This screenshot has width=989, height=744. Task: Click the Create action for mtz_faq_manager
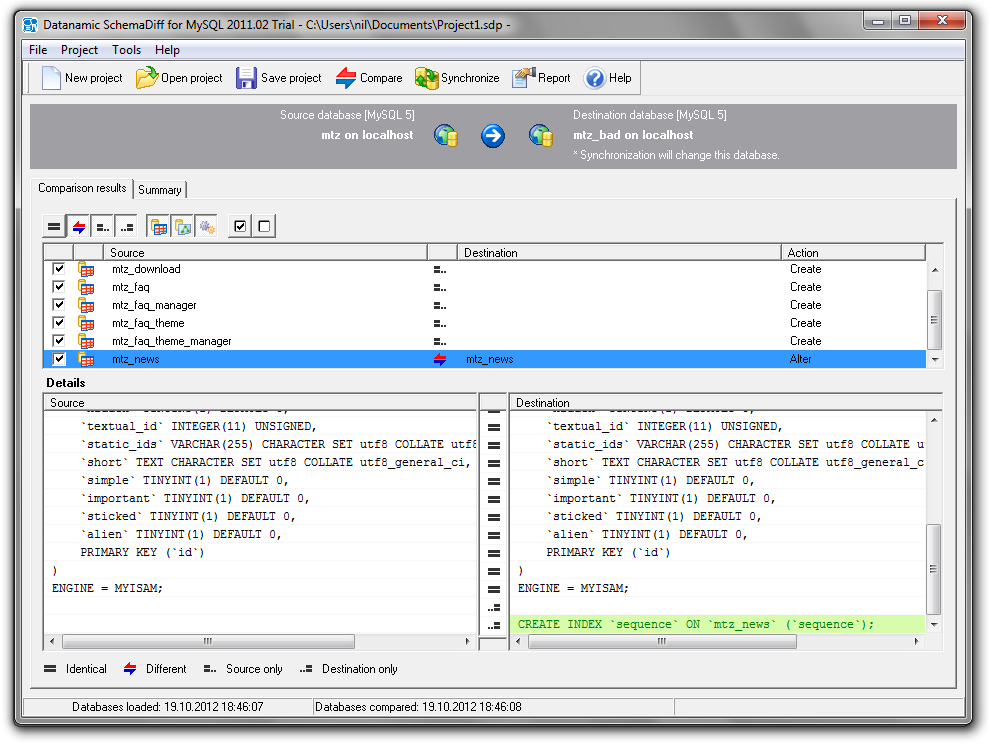point(805,305)
